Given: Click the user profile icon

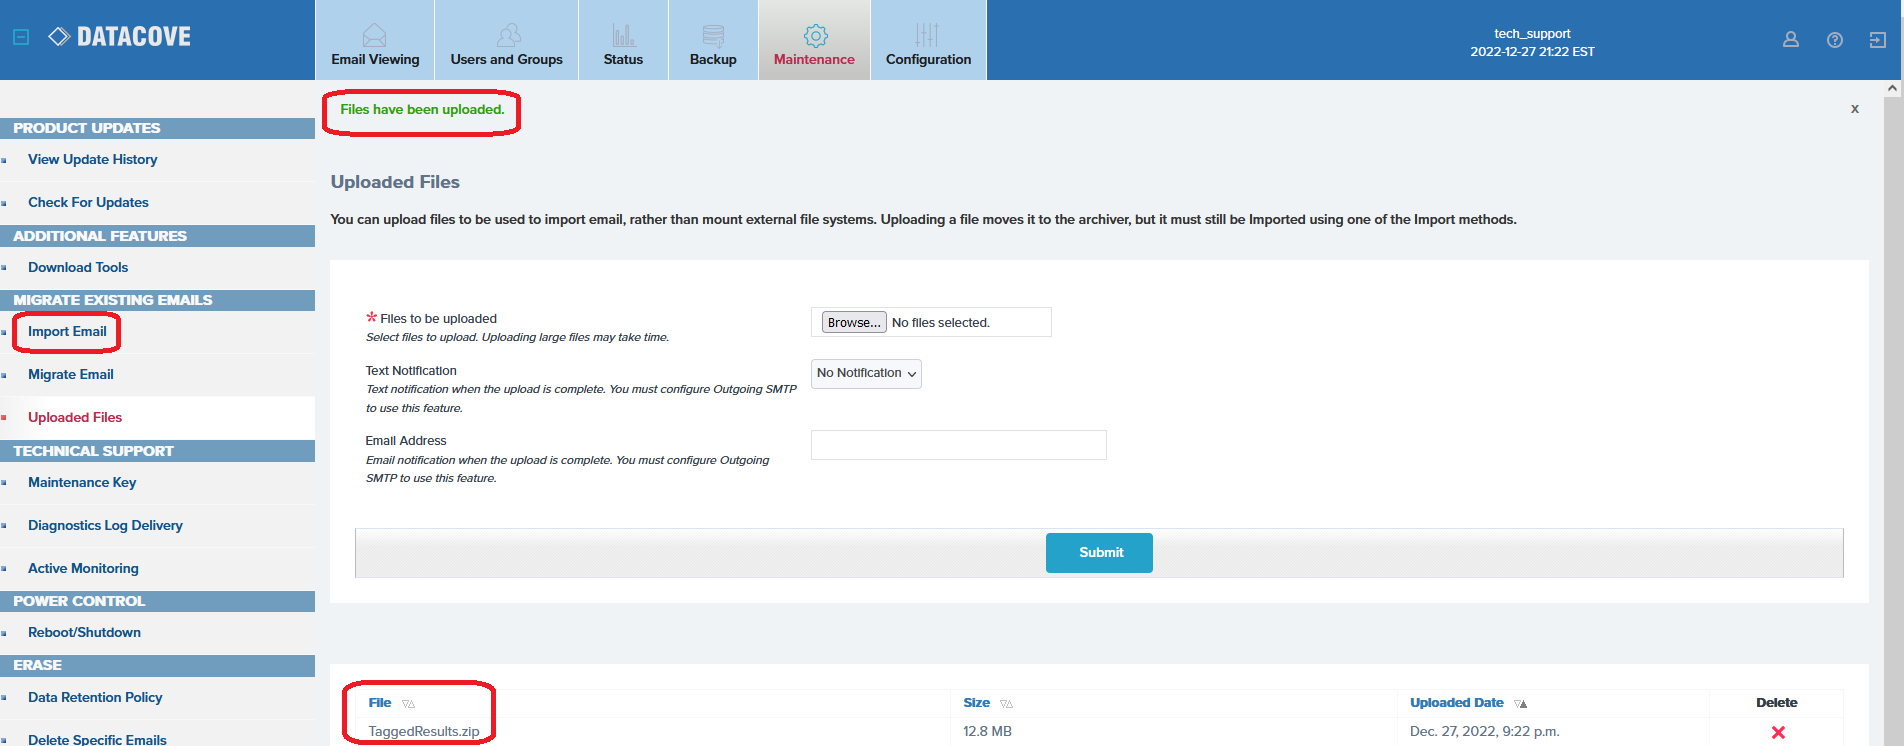Looking at the screenshot, I should tap(1790, 40).
